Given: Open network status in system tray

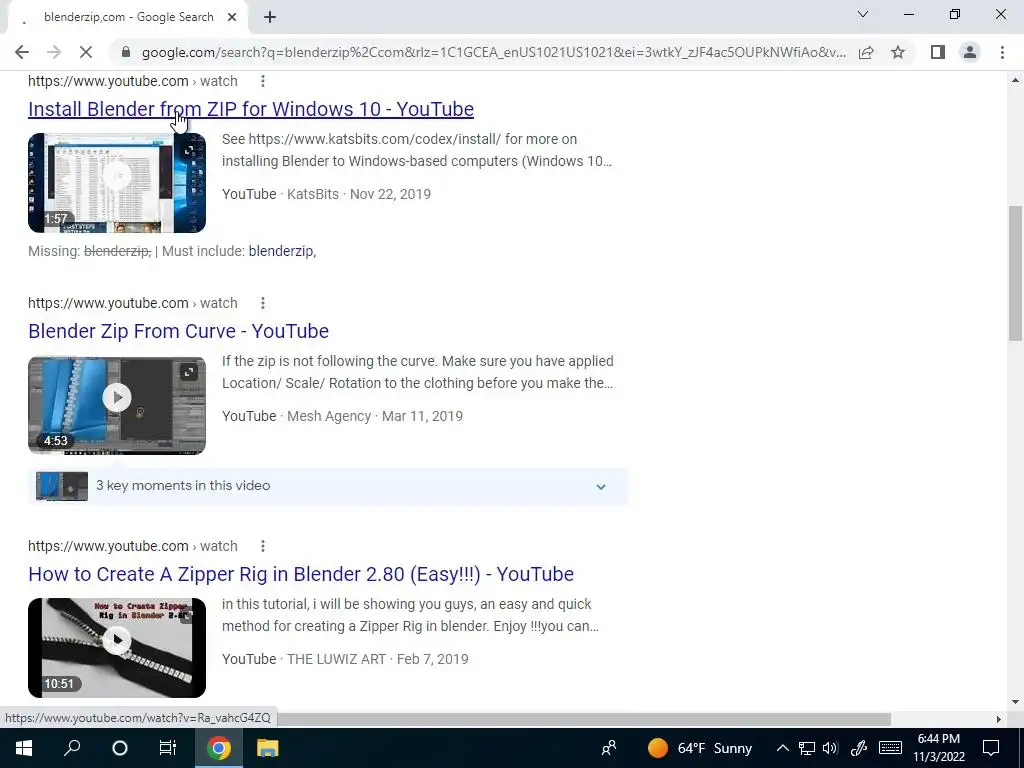Looking at the screenshot, I should [807, 748].
